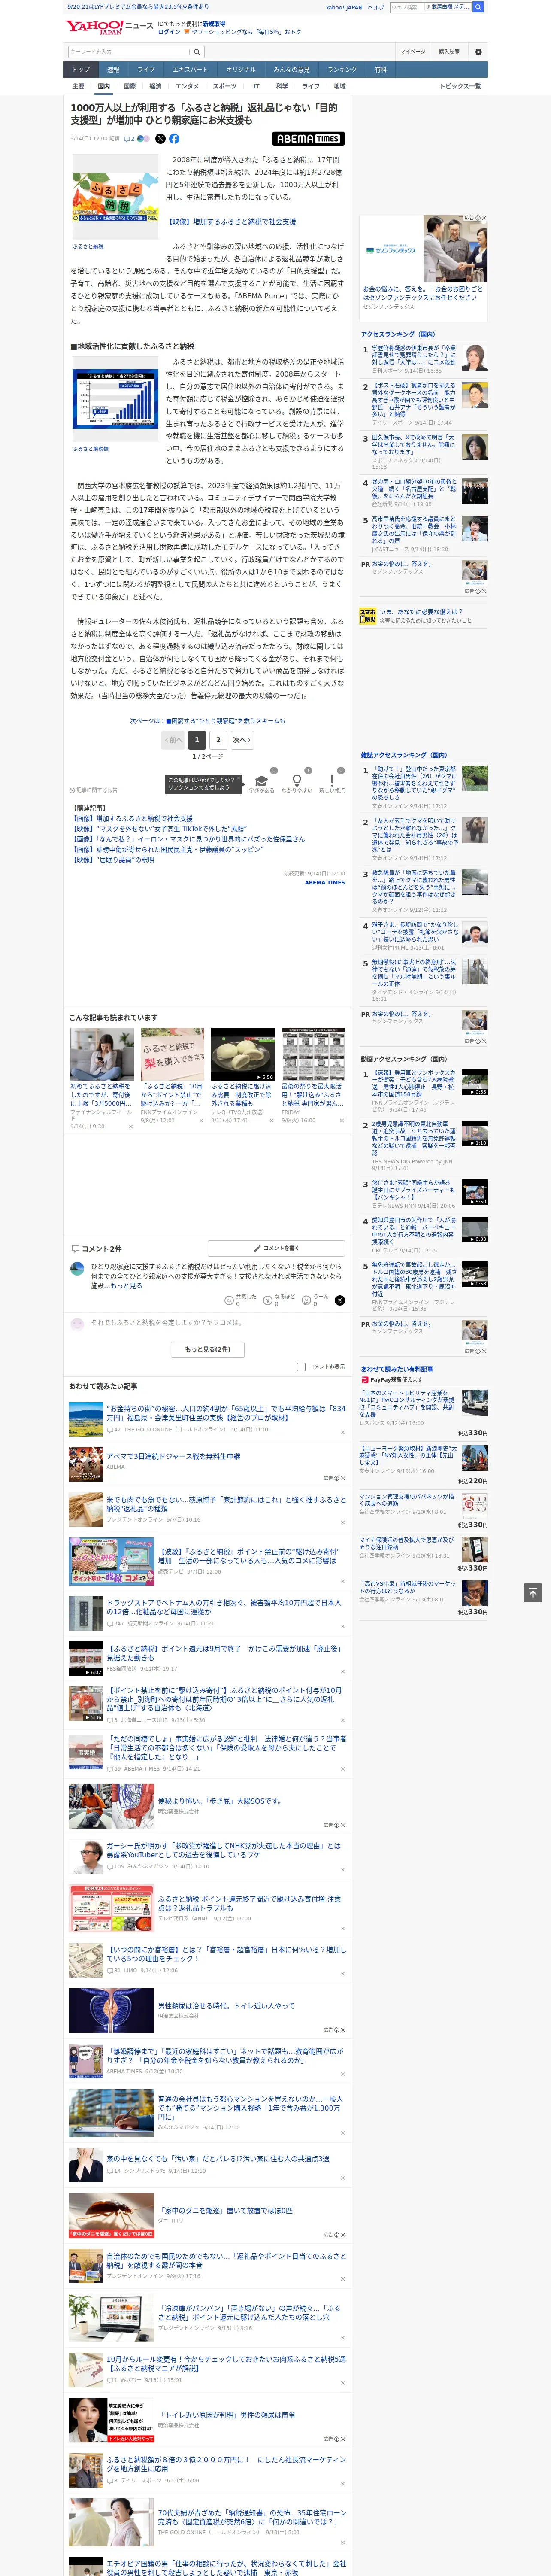Select ランキング tab in navigation
The width and height of the screenshot is (551, 2576).
(x=342, y=69)
